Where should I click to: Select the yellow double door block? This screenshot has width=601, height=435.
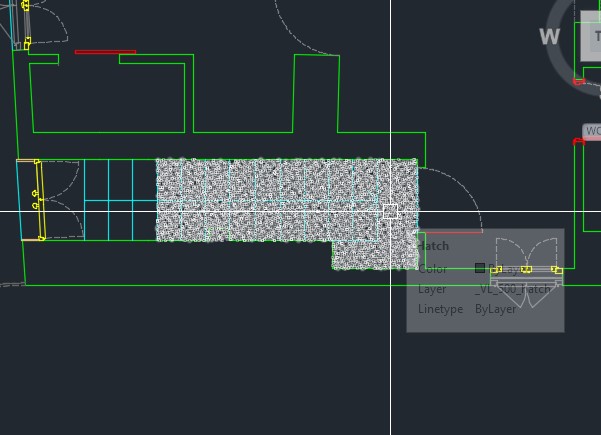coord(526,268)
